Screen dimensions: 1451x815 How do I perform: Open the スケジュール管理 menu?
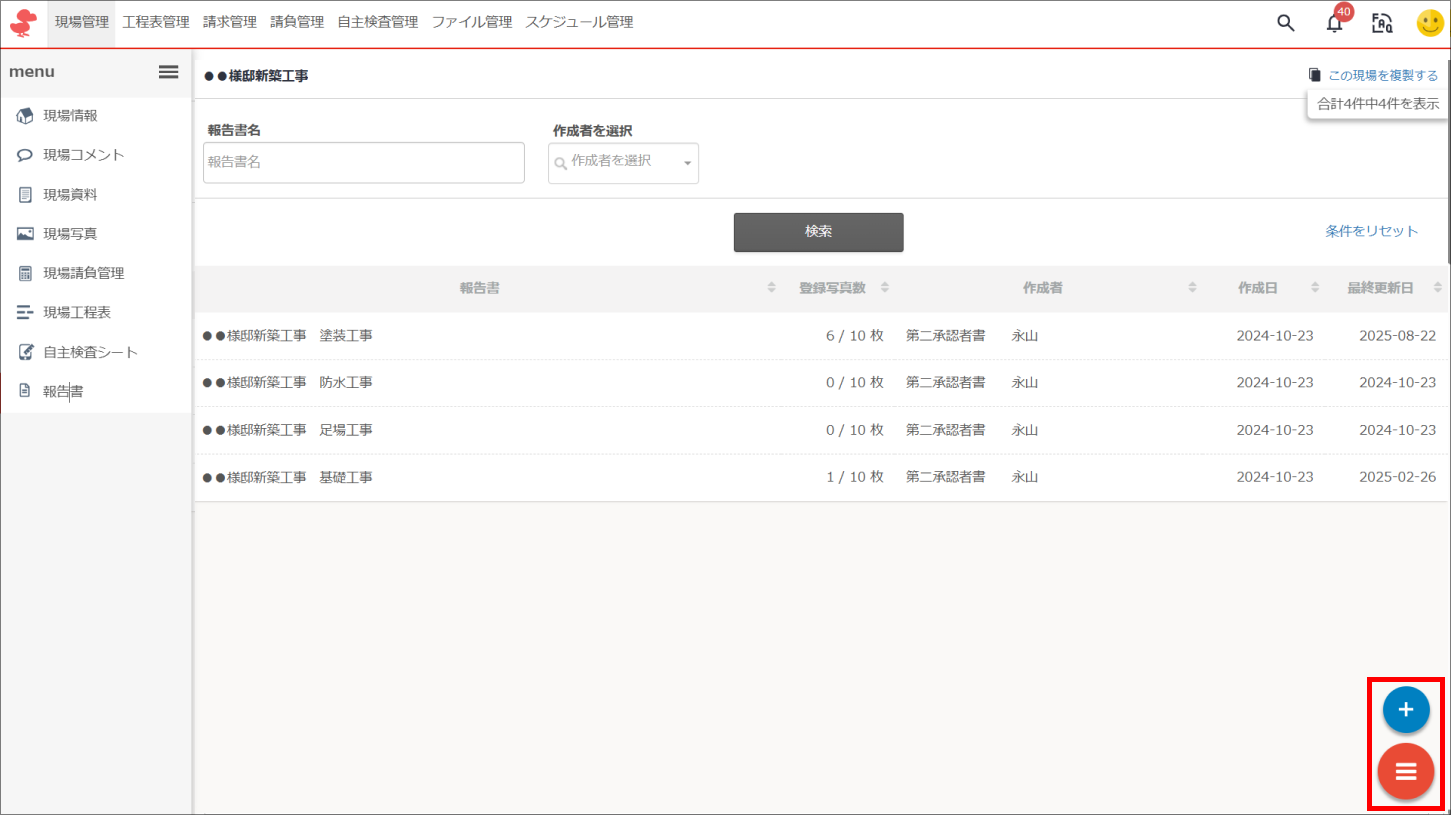579,22
